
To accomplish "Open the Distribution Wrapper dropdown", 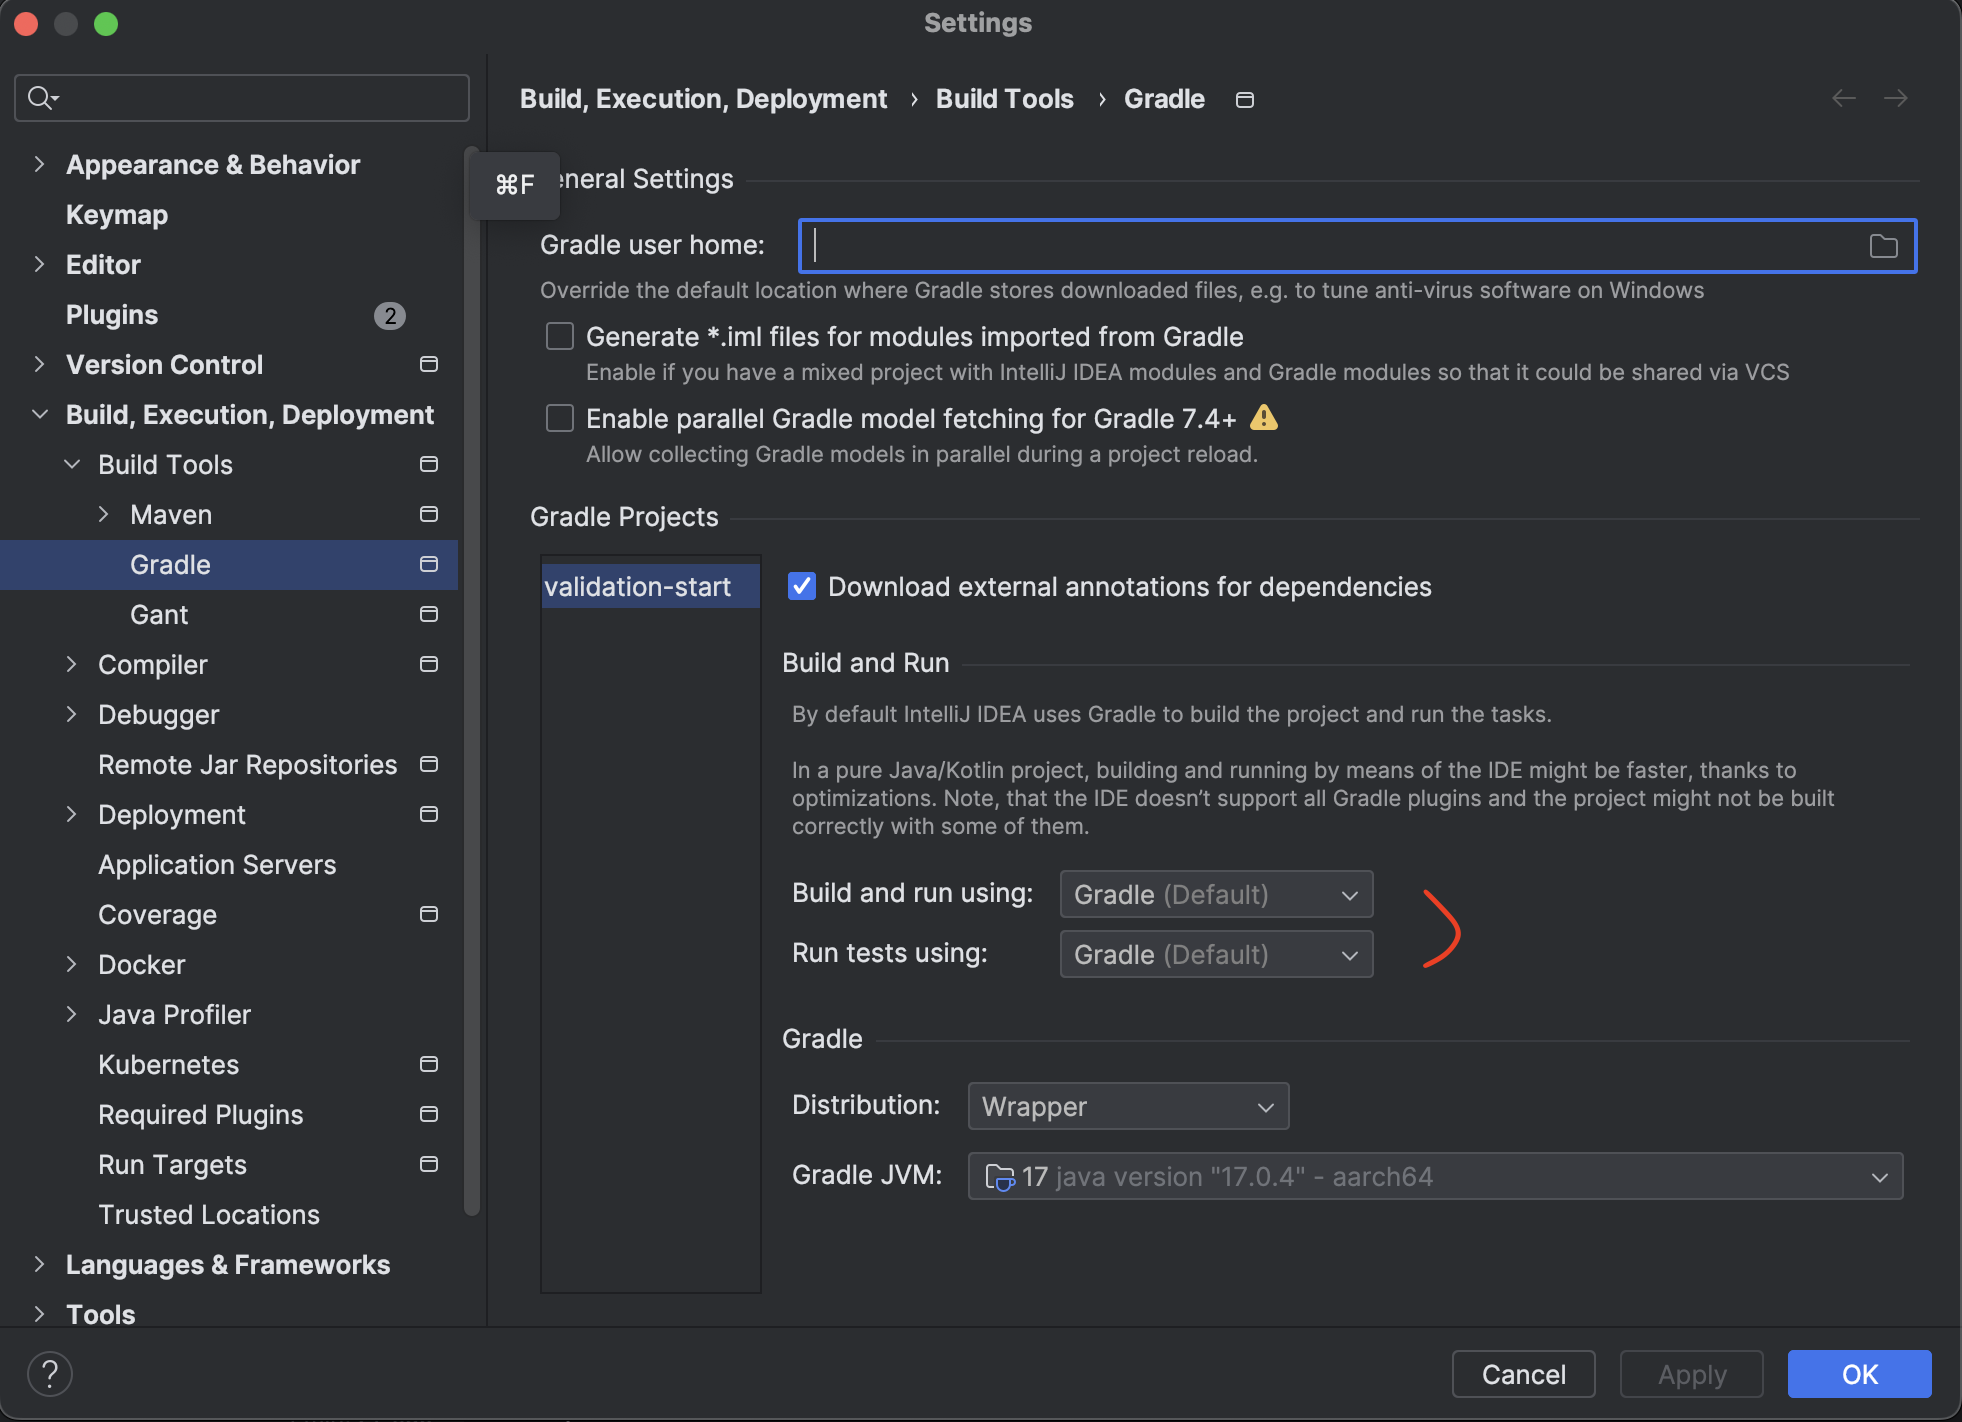I will click(x=1128, y=1106).
